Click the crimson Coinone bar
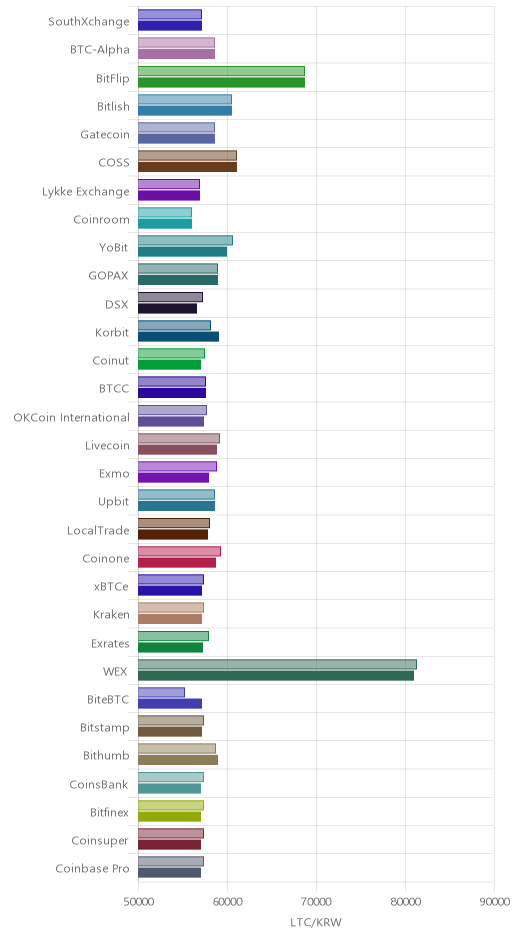The height and width of the screenshot is (940, 512). 177,563
